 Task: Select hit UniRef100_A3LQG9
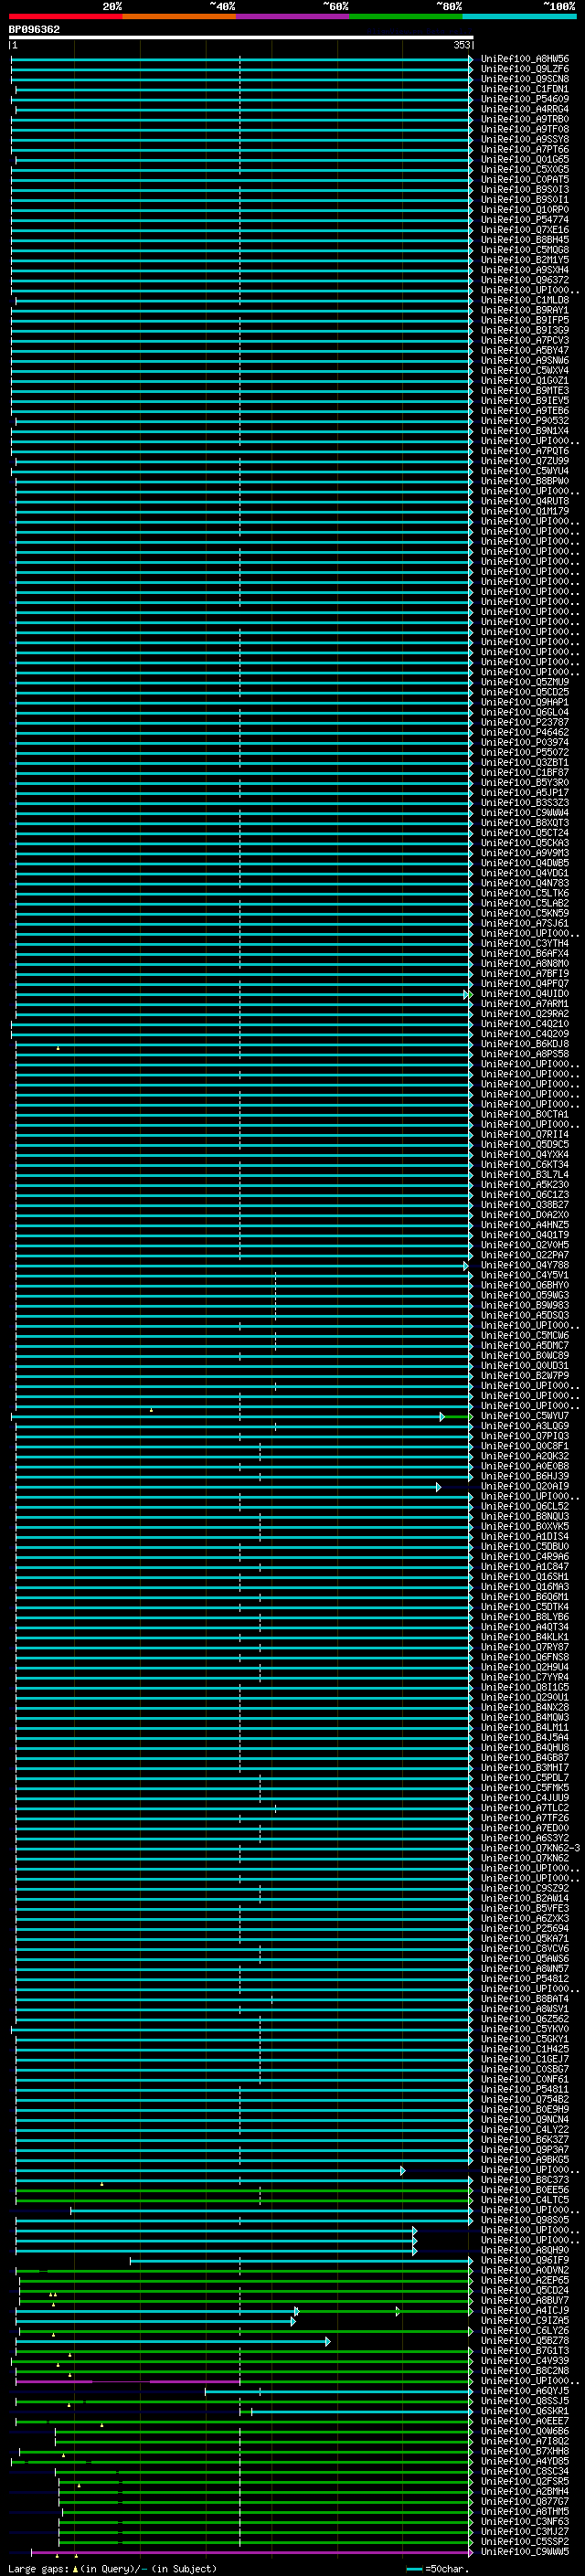tap(525, 1426)
